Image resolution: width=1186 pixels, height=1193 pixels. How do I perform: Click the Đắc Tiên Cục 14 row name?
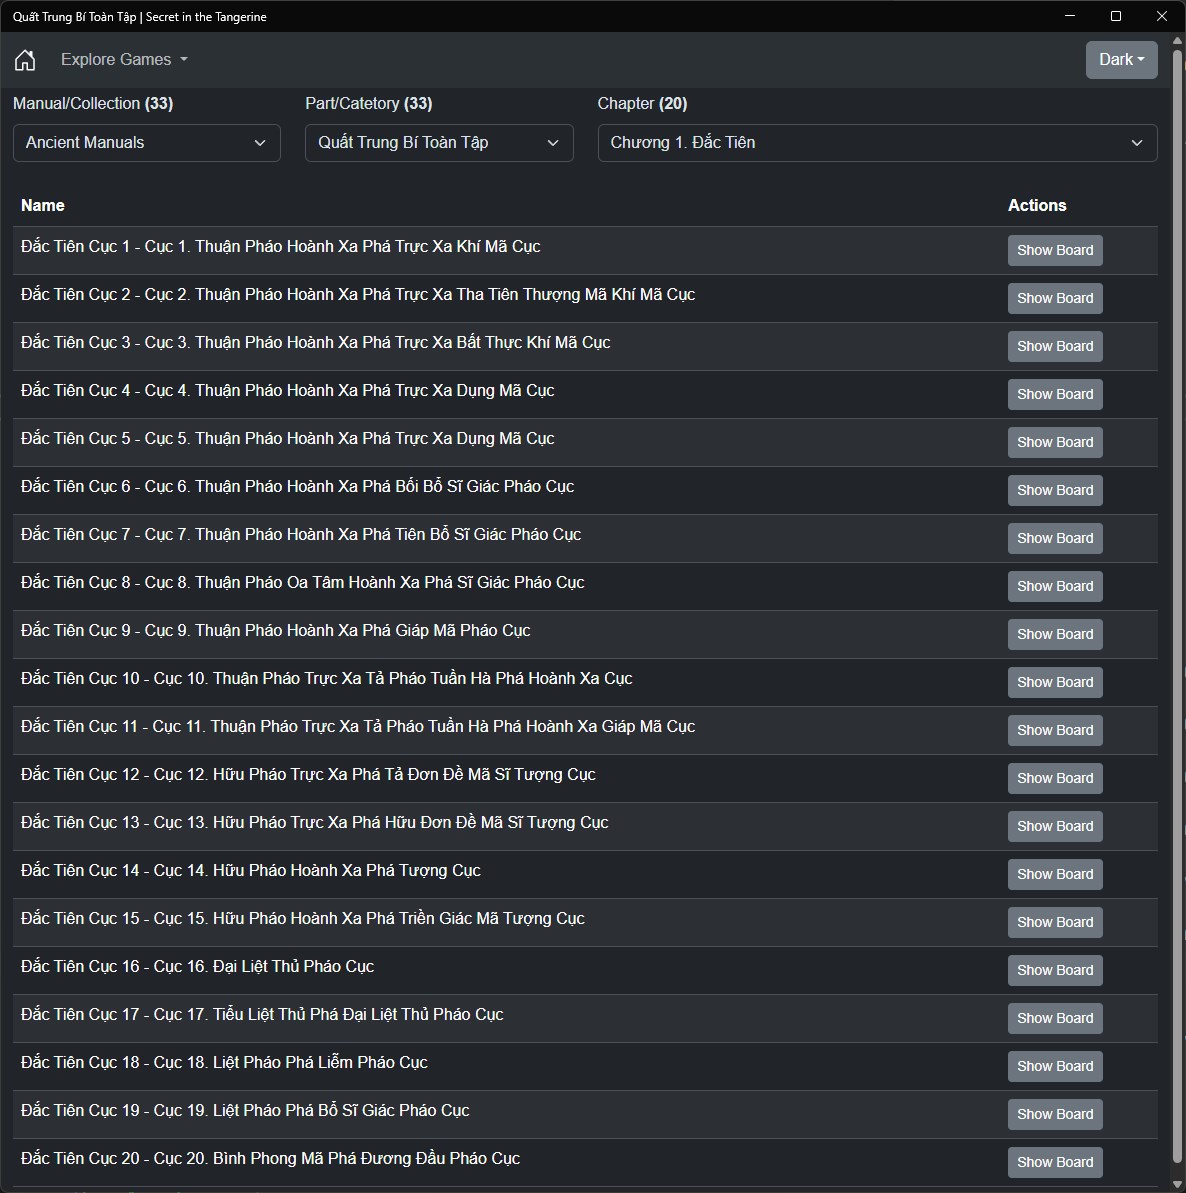[x=251, y=871]
